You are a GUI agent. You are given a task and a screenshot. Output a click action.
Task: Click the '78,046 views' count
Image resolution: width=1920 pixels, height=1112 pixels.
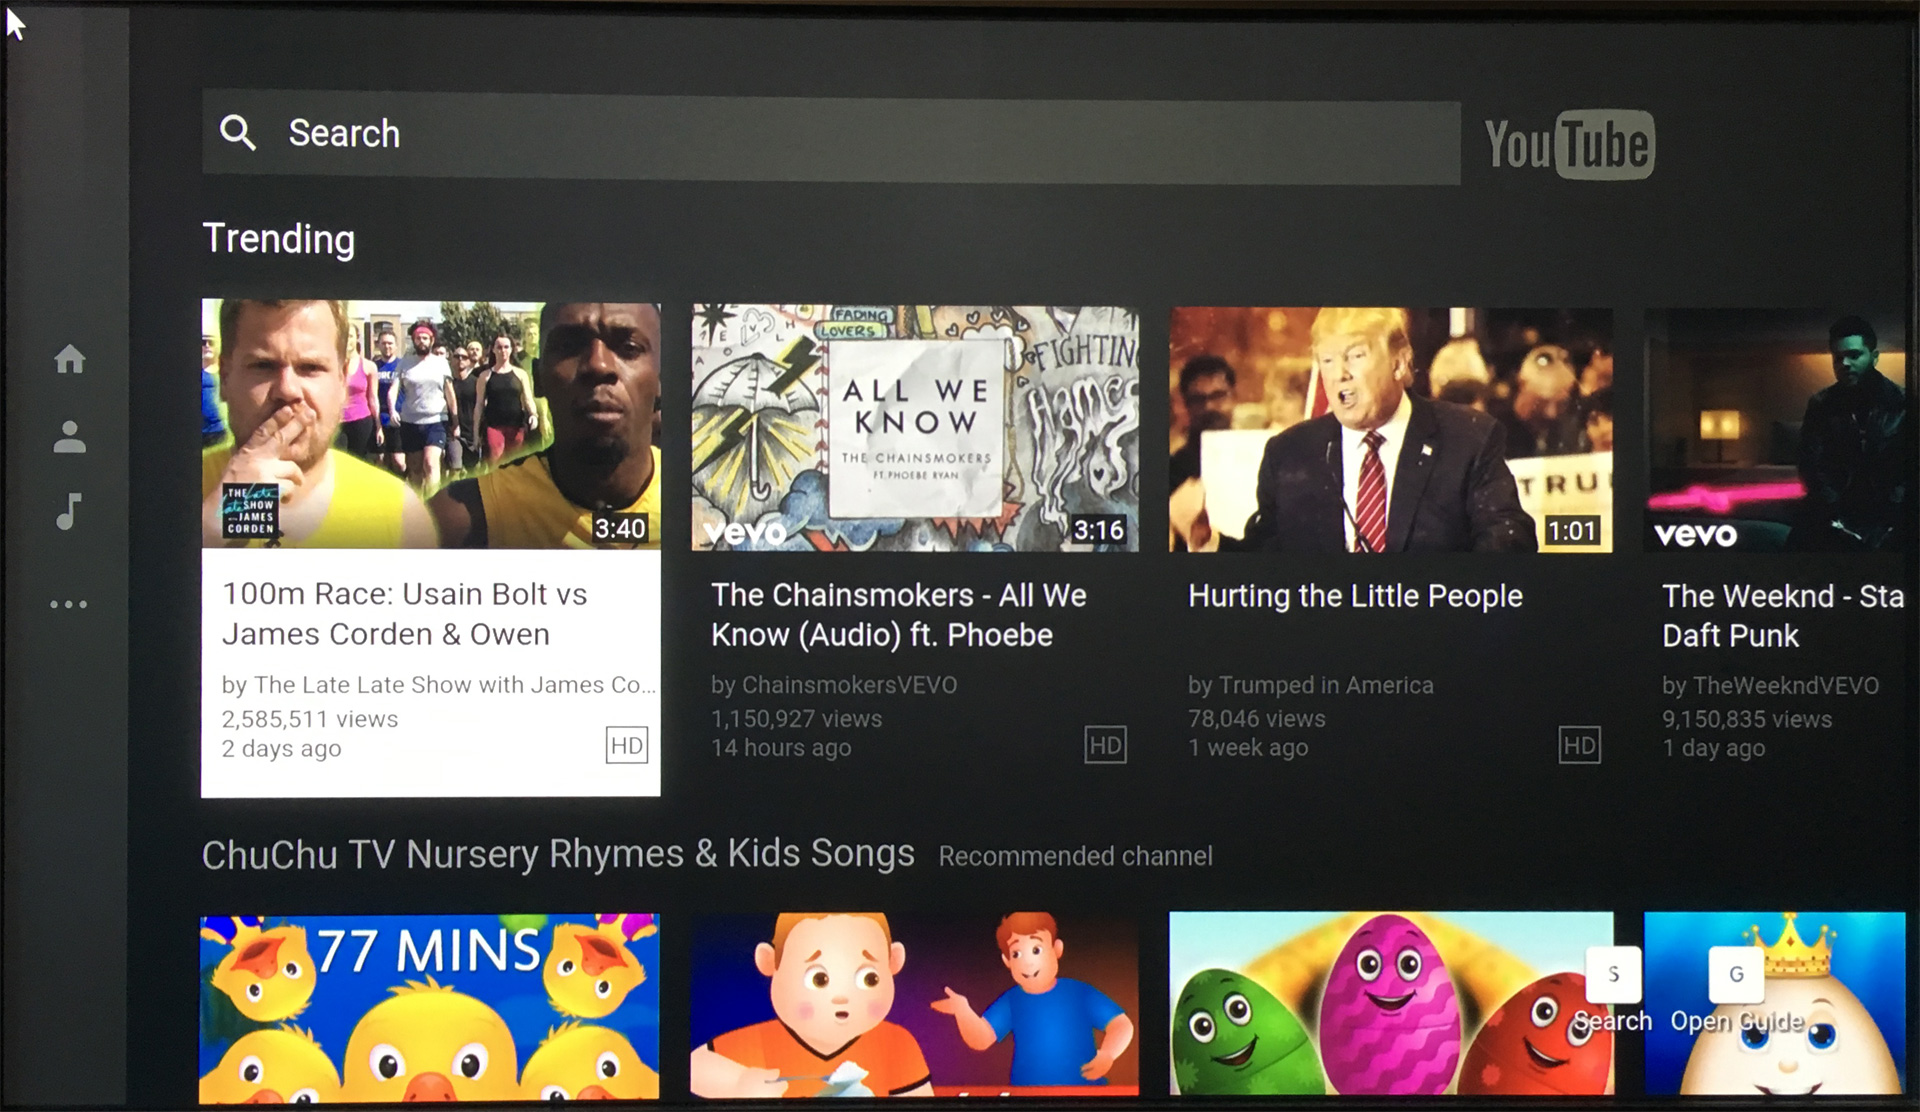coord(1257,719)
